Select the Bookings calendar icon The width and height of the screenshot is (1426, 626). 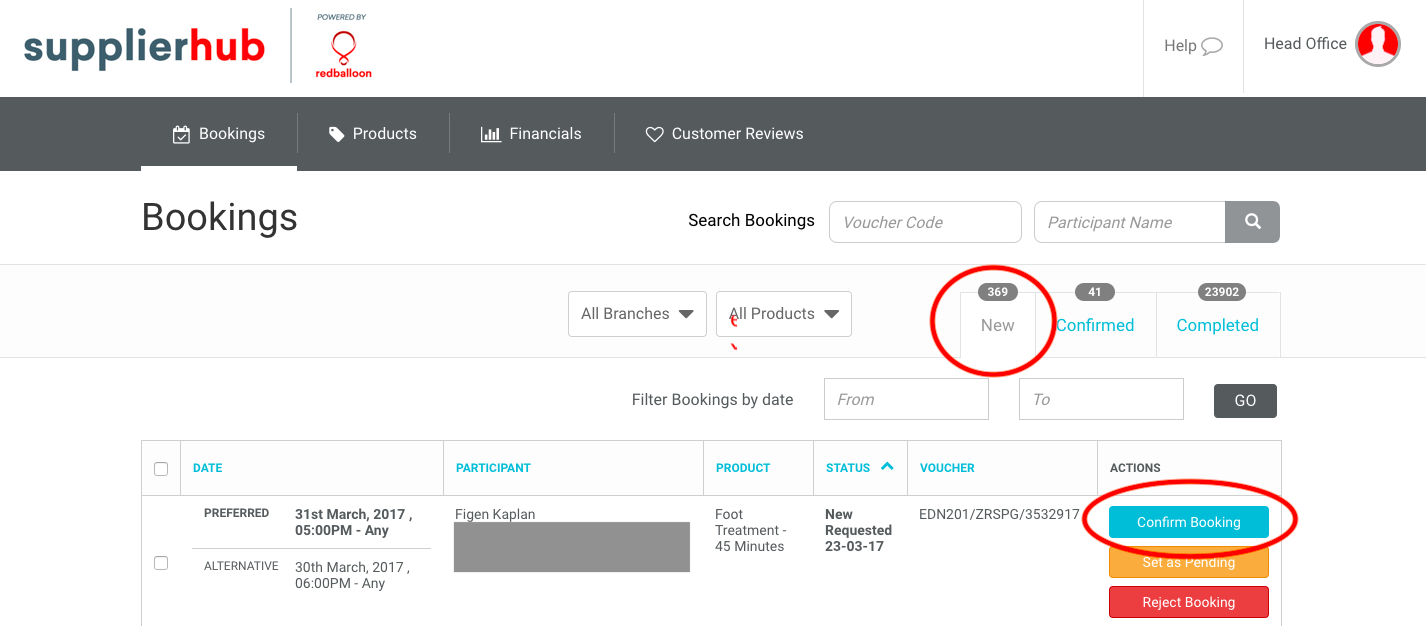pyautogui.click(x=182, y=132)
